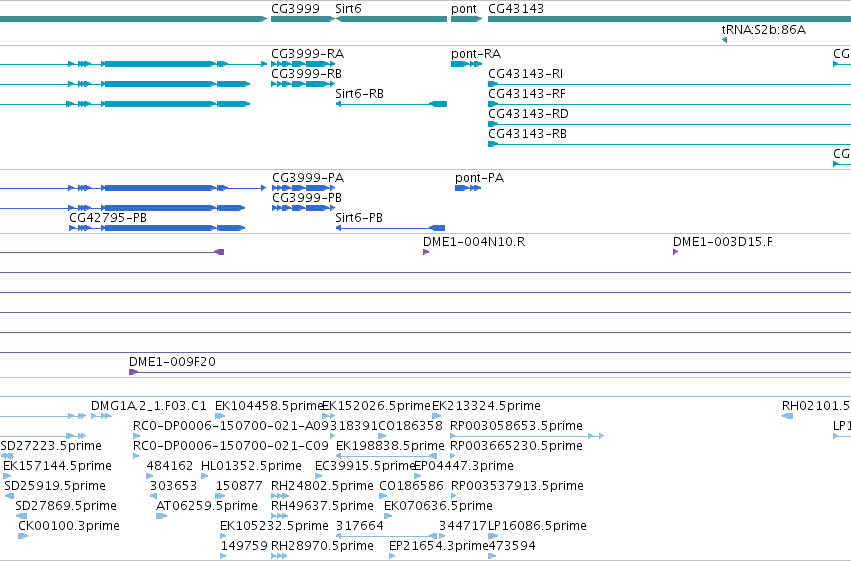
Task: Select EST RP003537913.5prime
Action: point(517,486)
